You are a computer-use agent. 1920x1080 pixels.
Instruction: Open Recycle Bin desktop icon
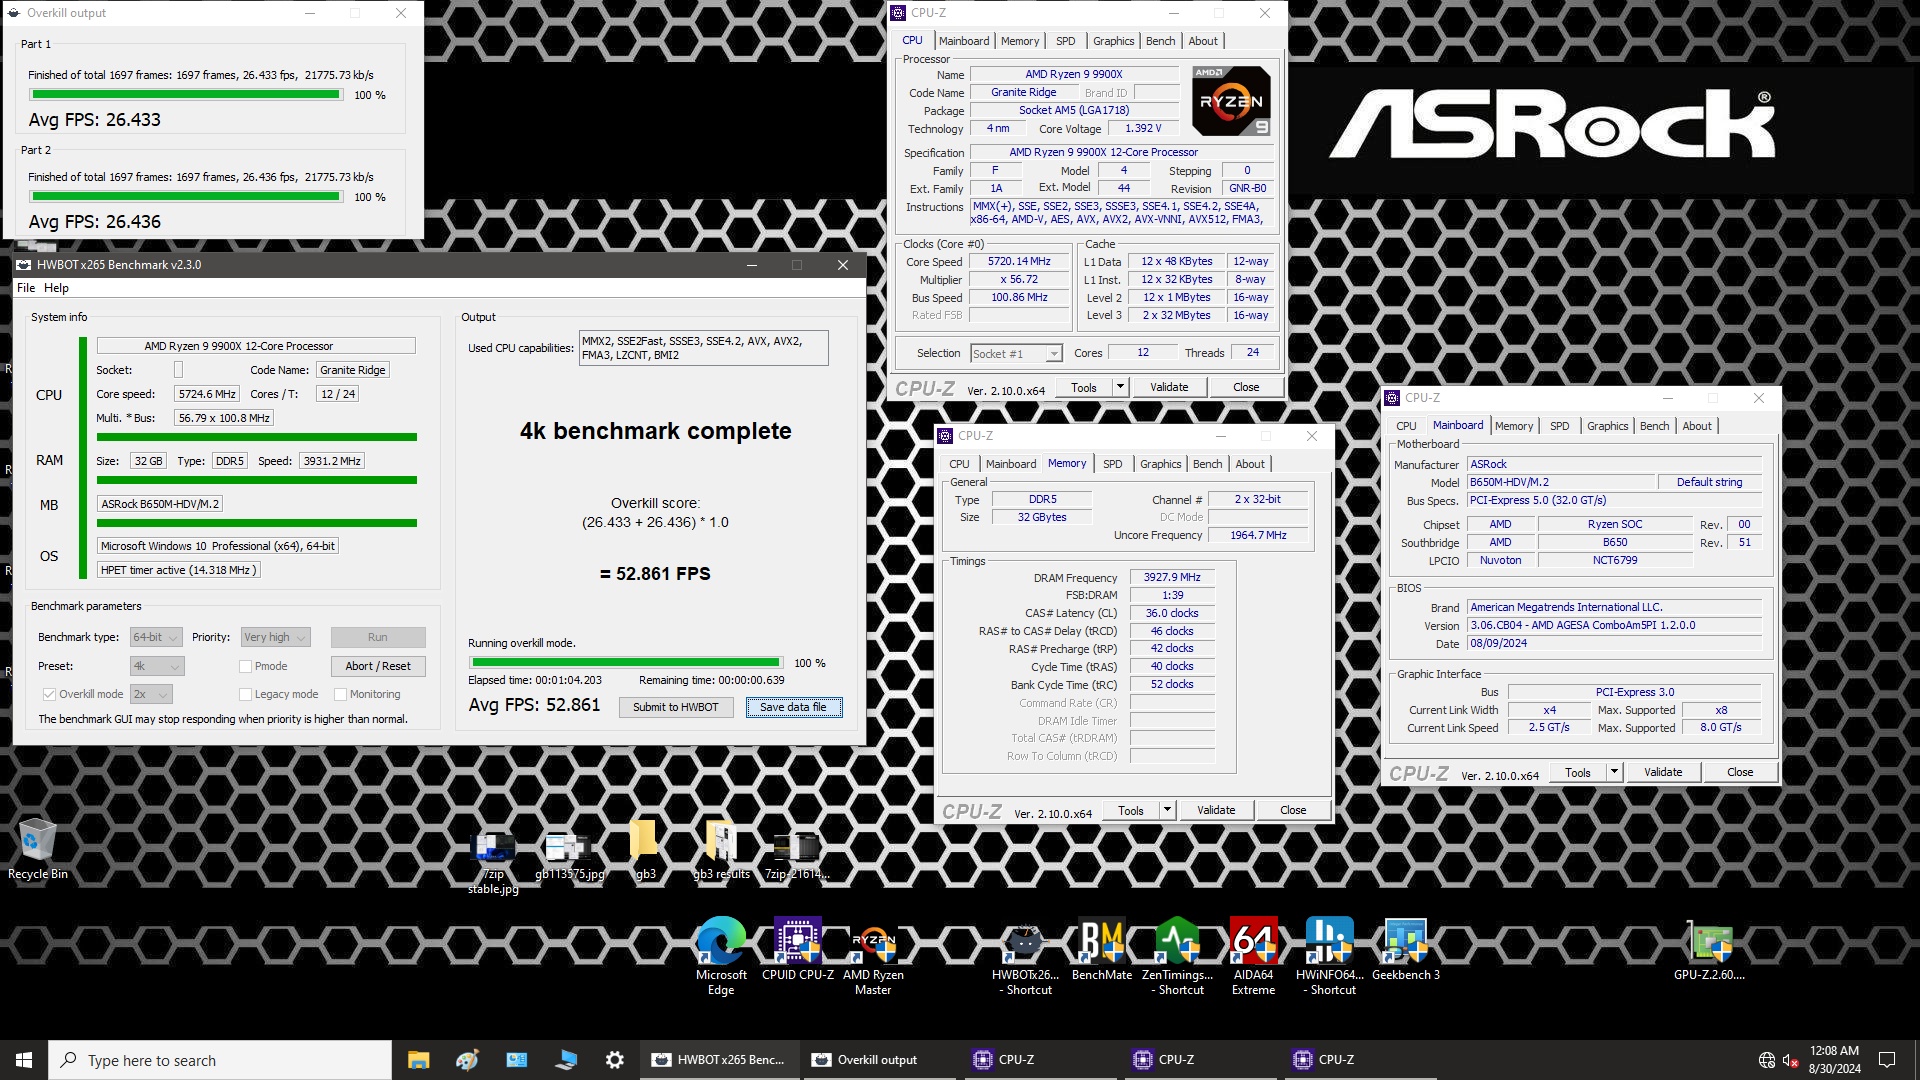[x=38, y=848]
